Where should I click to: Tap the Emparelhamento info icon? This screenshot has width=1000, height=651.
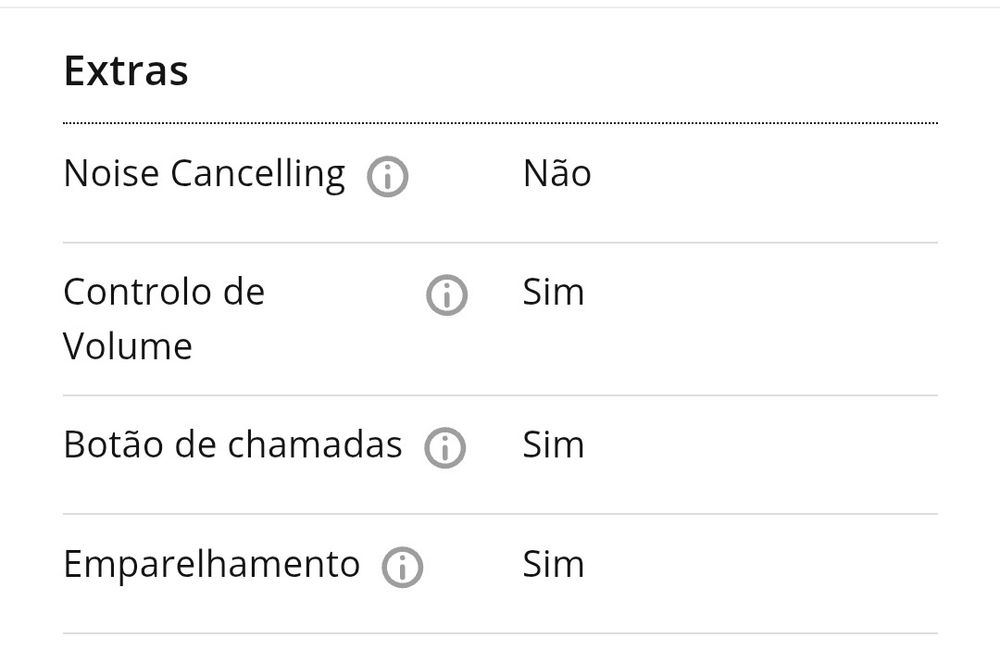[402, 567]
